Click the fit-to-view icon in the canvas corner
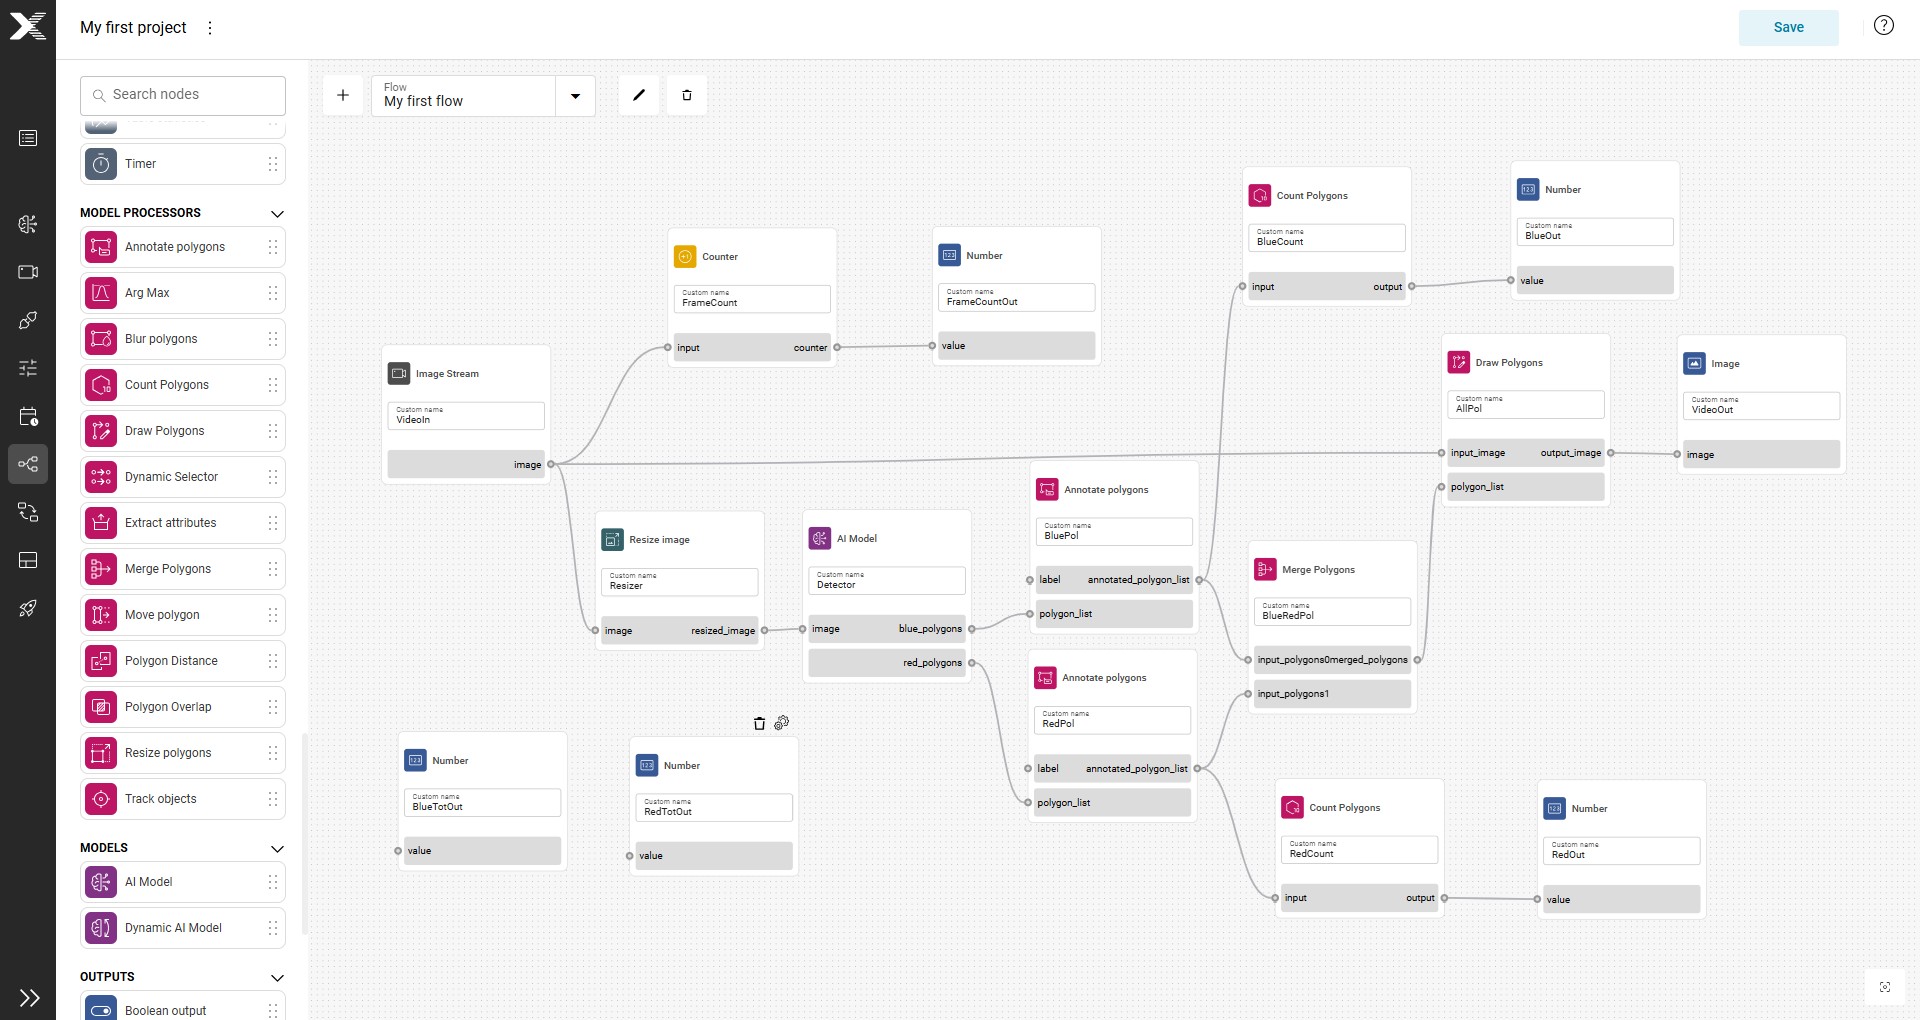This screenshot has height=1020, width=1920. (1885, 987)
